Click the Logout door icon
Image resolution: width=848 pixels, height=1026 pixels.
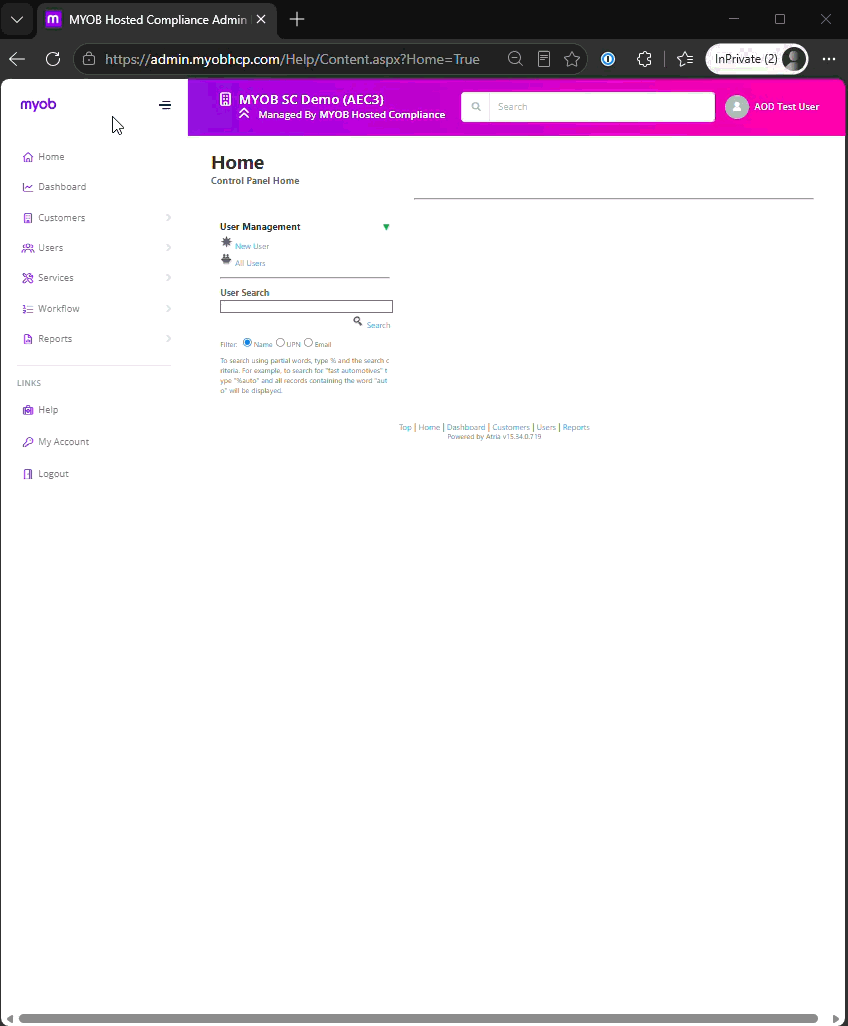pos(27,474)
